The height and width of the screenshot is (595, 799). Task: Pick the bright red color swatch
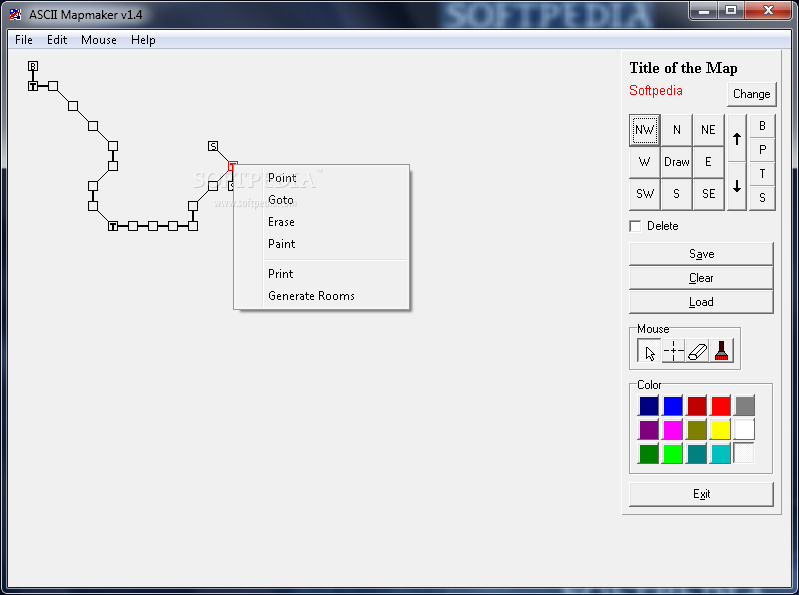click(721, 406)
